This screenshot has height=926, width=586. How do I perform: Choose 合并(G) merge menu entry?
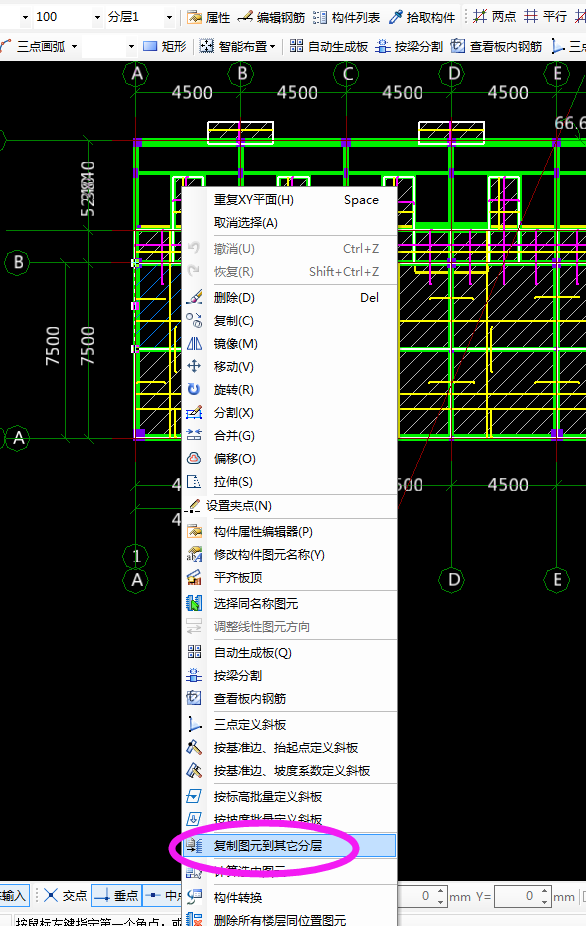click(289, 436)
